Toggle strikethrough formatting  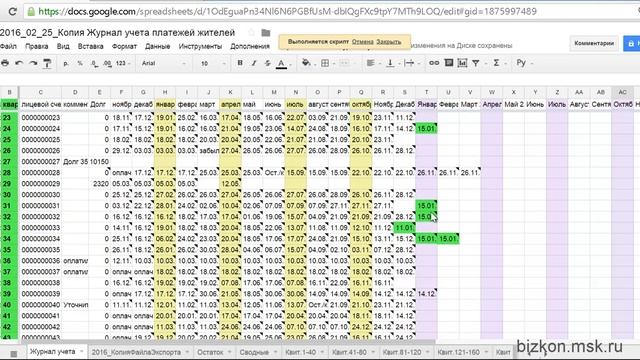(267, 63)
